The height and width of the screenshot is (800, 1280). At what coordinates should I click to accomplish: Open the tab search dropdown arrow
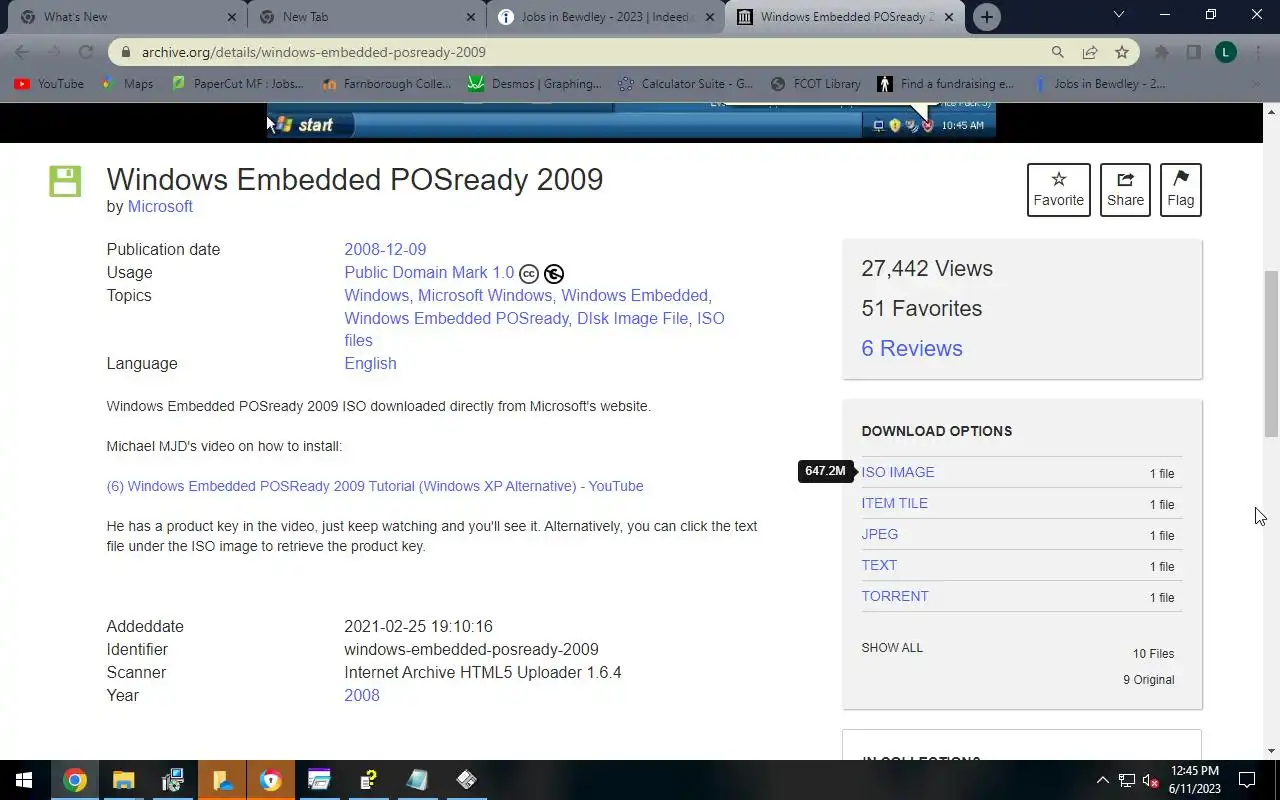click(1119, 15)
